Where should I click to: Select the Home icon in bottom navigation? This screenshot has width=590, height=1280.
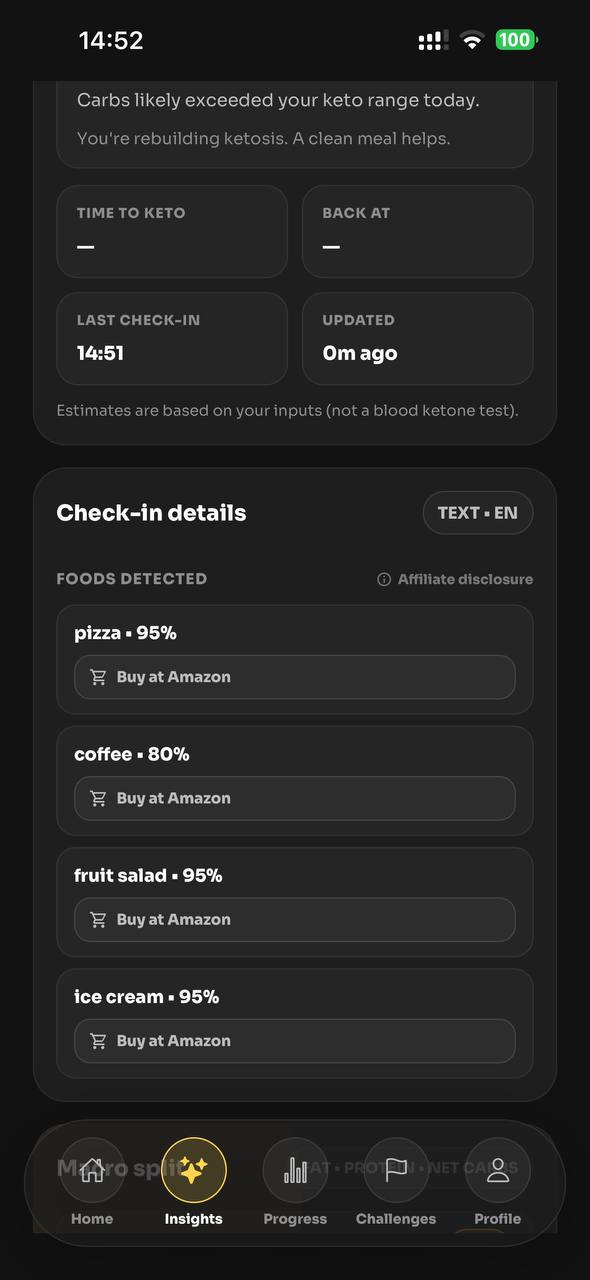pyautogui.click(x=91, y=1170)
